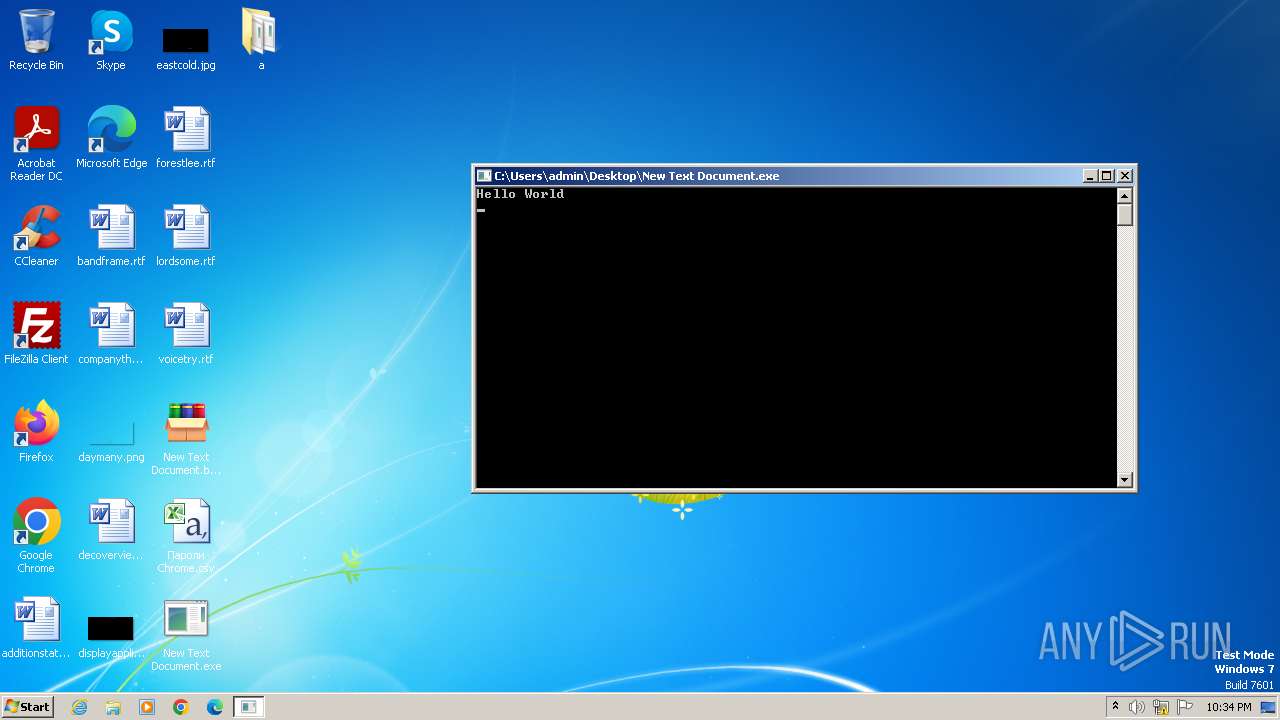Click the Hello World console output
1280x720 pixels.
point(520,194)
